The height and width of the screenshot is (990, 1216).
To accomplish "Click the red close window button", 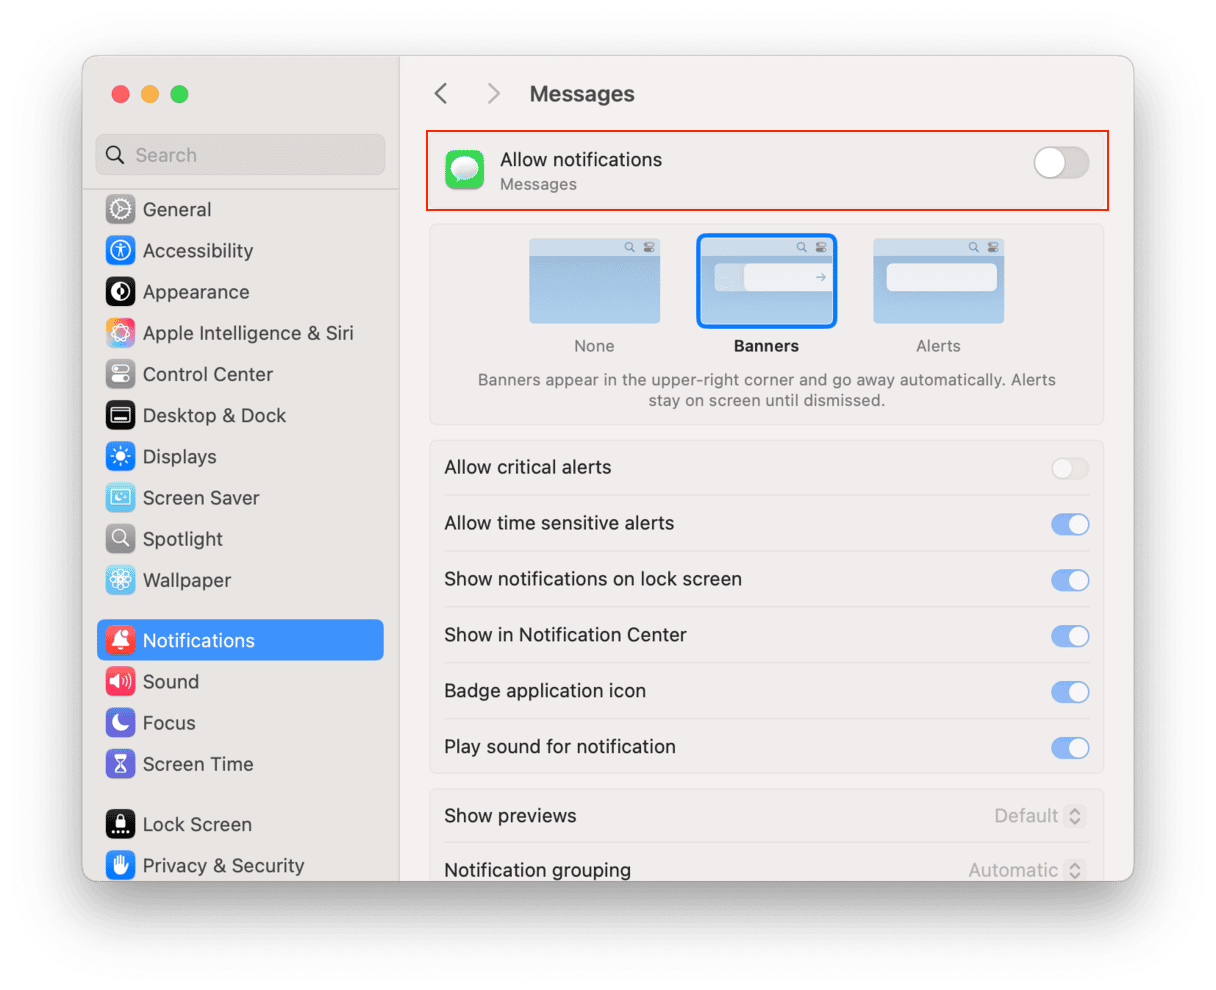I will point(120,94).
